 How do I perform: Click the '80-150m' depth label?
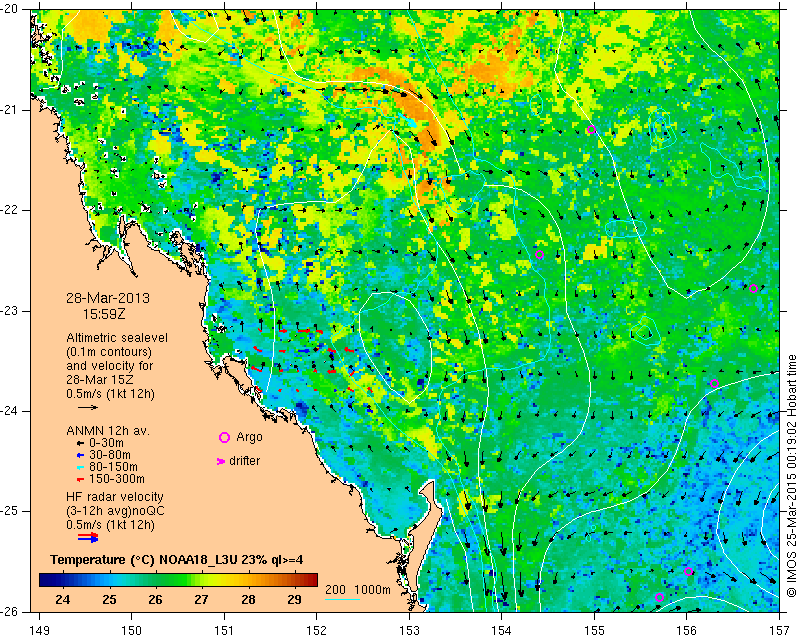pyautogui.click(x=113, y=467)
